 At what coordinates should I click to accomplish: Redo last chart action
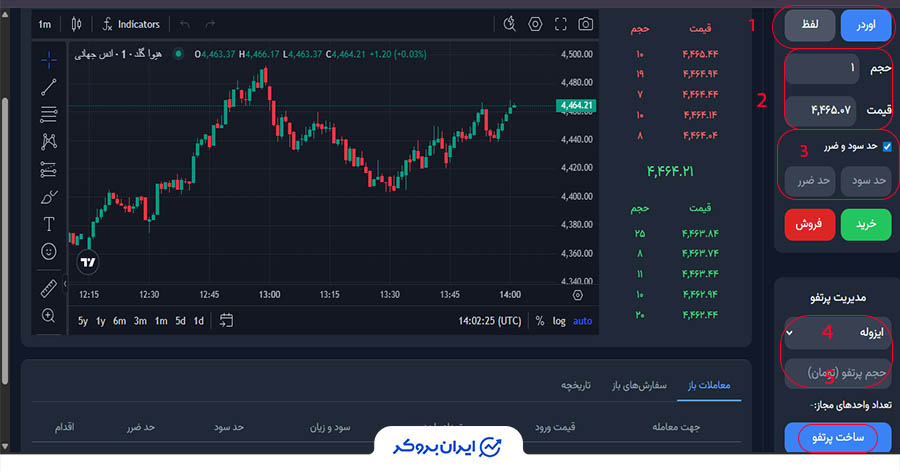coord(210,24)
